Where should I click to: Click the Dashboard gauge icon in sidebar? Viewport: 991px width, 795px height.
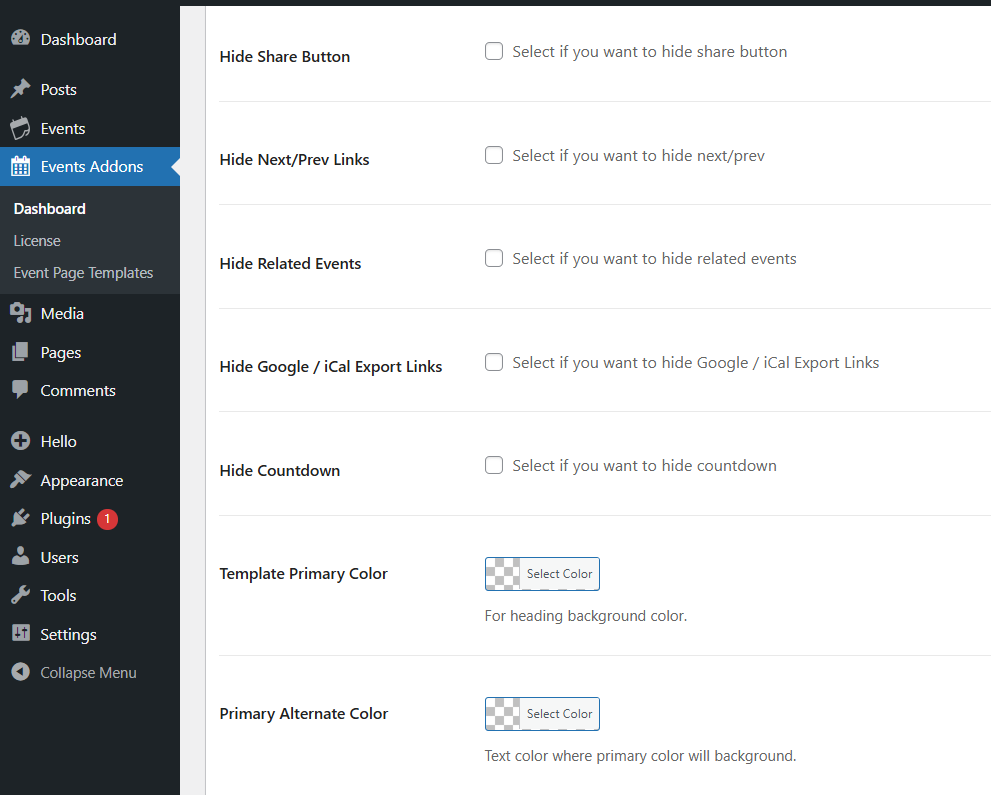point(20,39)
